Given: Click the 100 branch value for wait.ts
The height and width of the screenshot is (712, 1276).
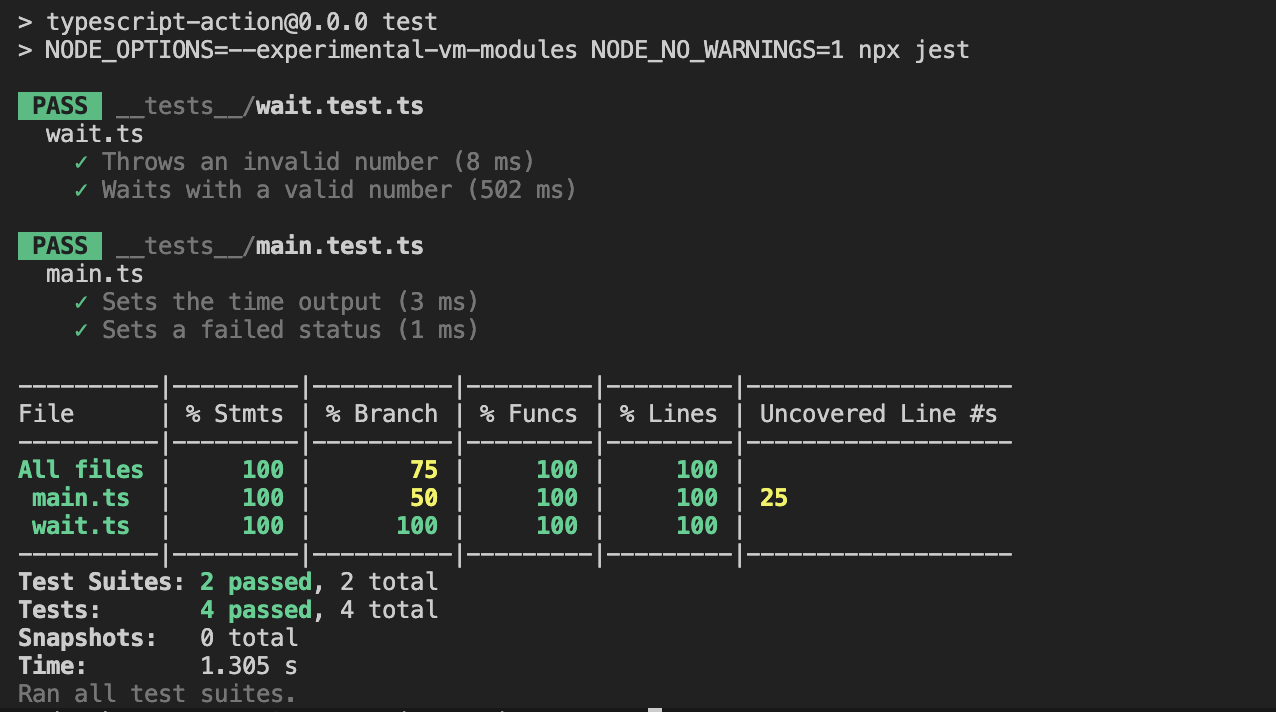Looking at the screenshot, I should coord(417,526).
